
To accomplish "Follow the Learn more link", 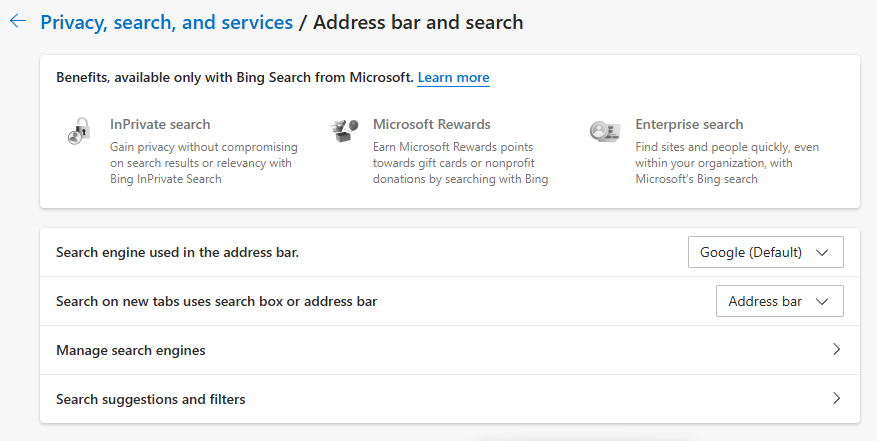I will tap(454, 77).
